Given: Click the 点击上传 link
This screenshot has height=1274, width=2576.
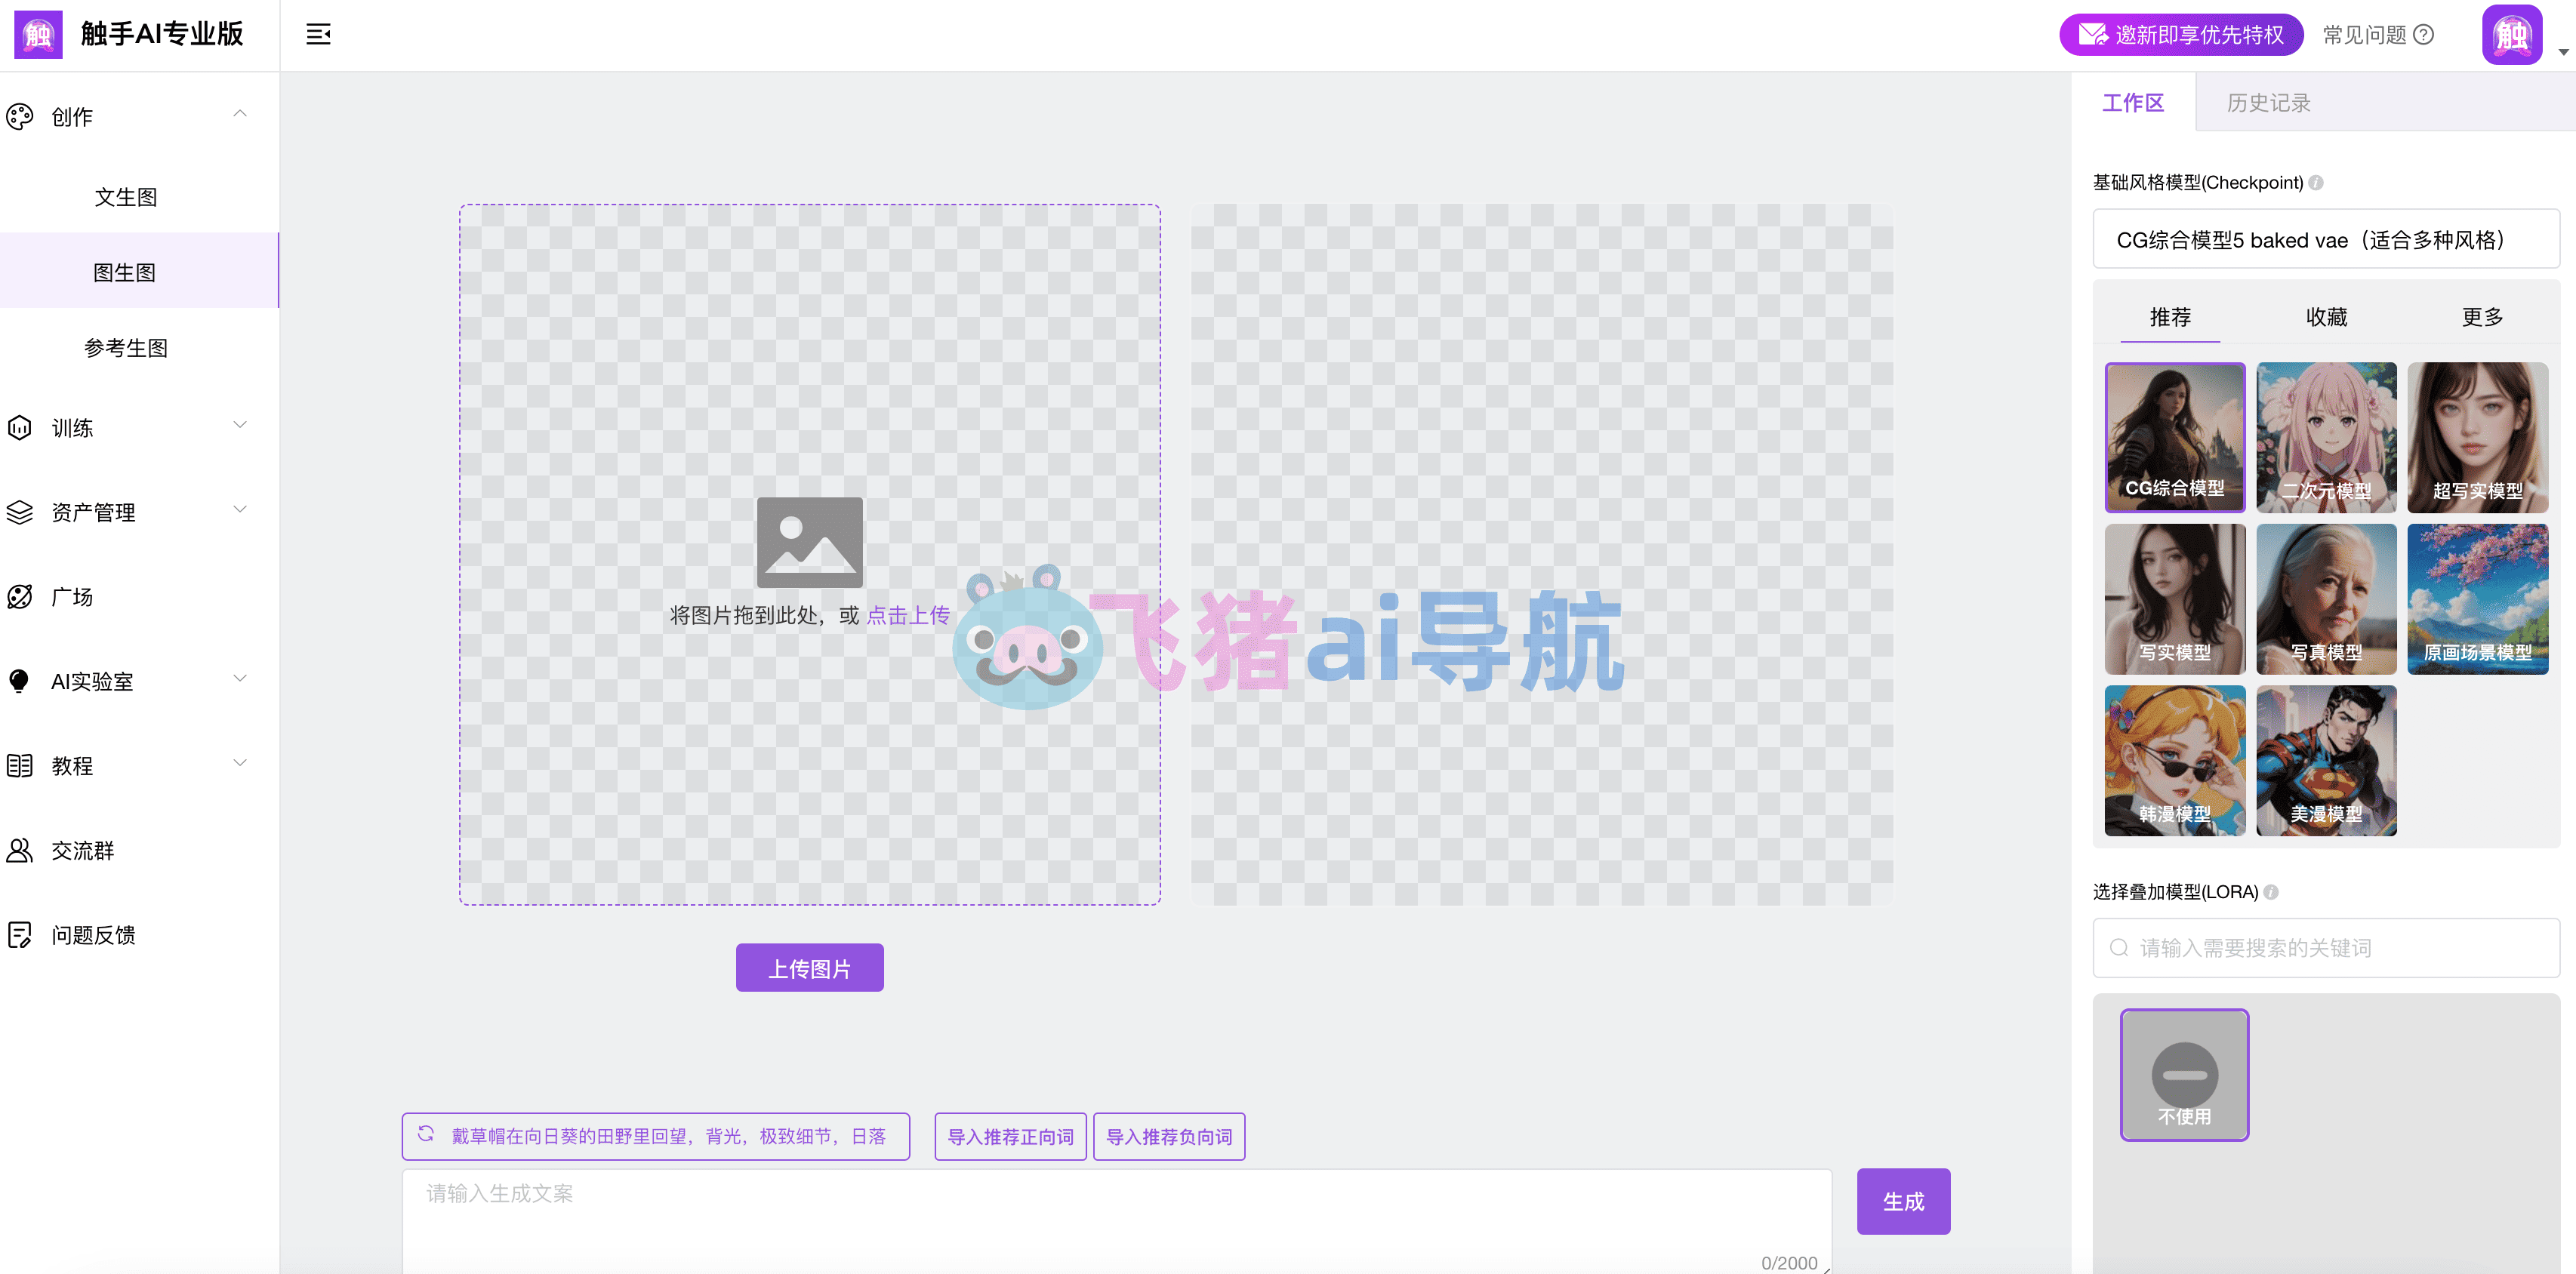Looking at the screenshot, I should 908,615.
